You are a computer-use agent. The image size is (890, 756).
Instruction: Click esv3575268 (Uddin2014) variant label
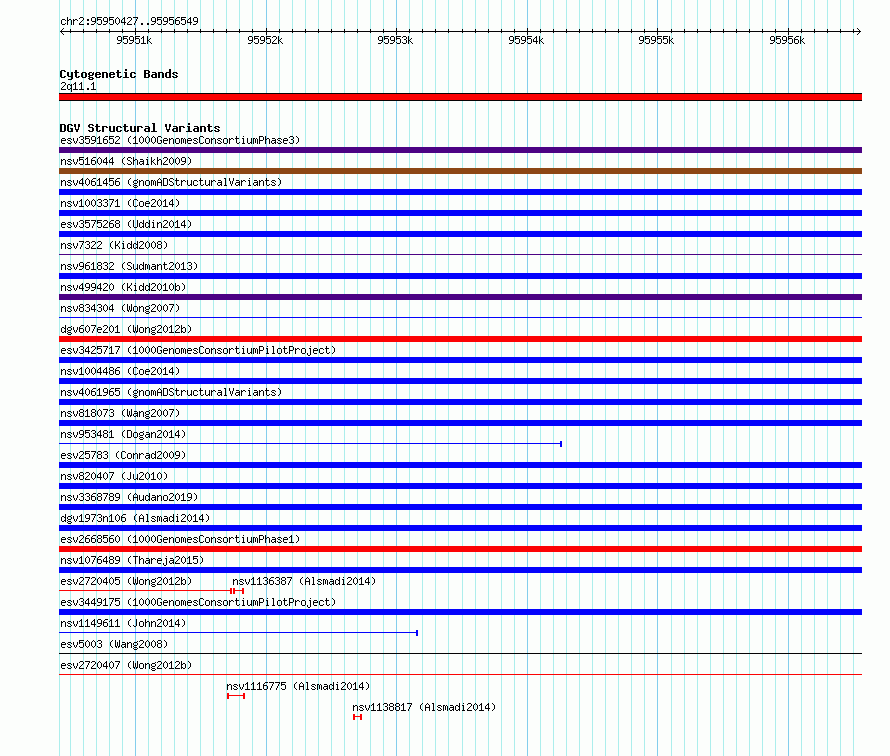[126, 224]
